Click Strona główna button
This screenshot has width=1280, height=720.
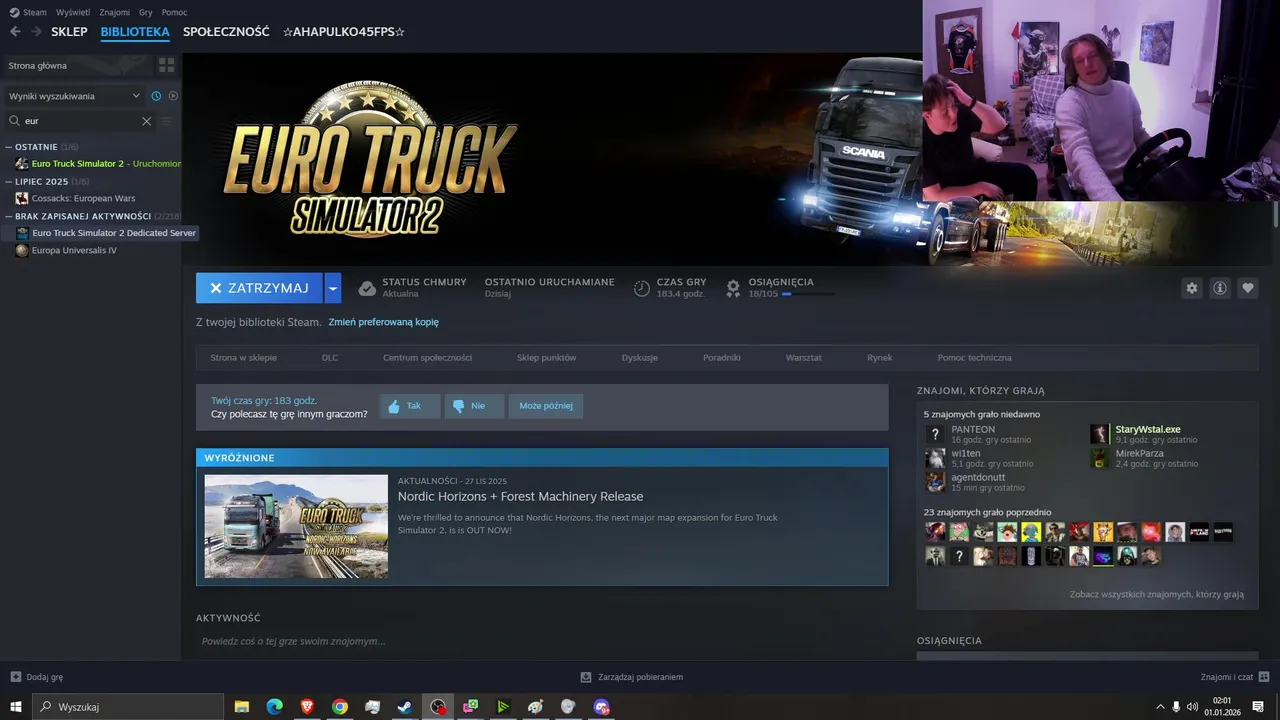tap(78, 65)
